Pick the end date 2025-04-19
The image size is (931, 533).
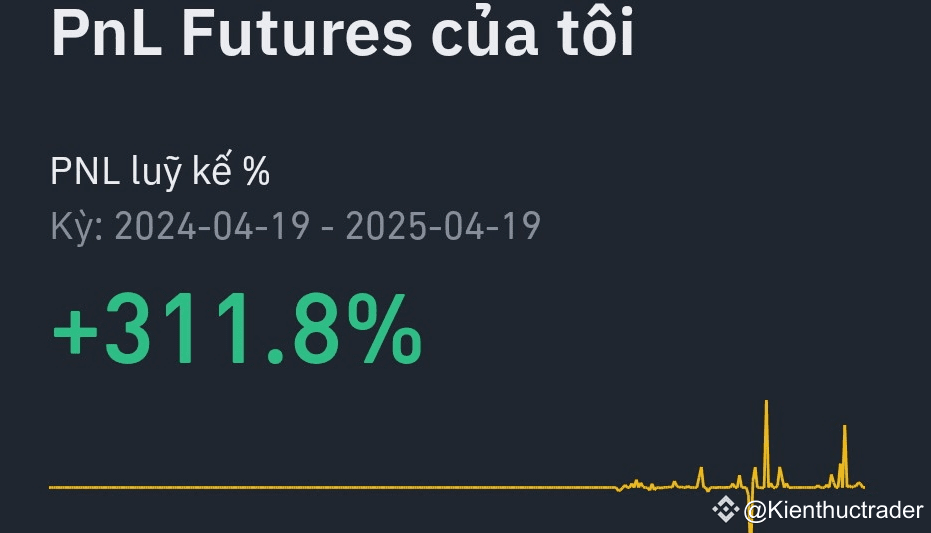pyautogui.click(x=443, y=226)
